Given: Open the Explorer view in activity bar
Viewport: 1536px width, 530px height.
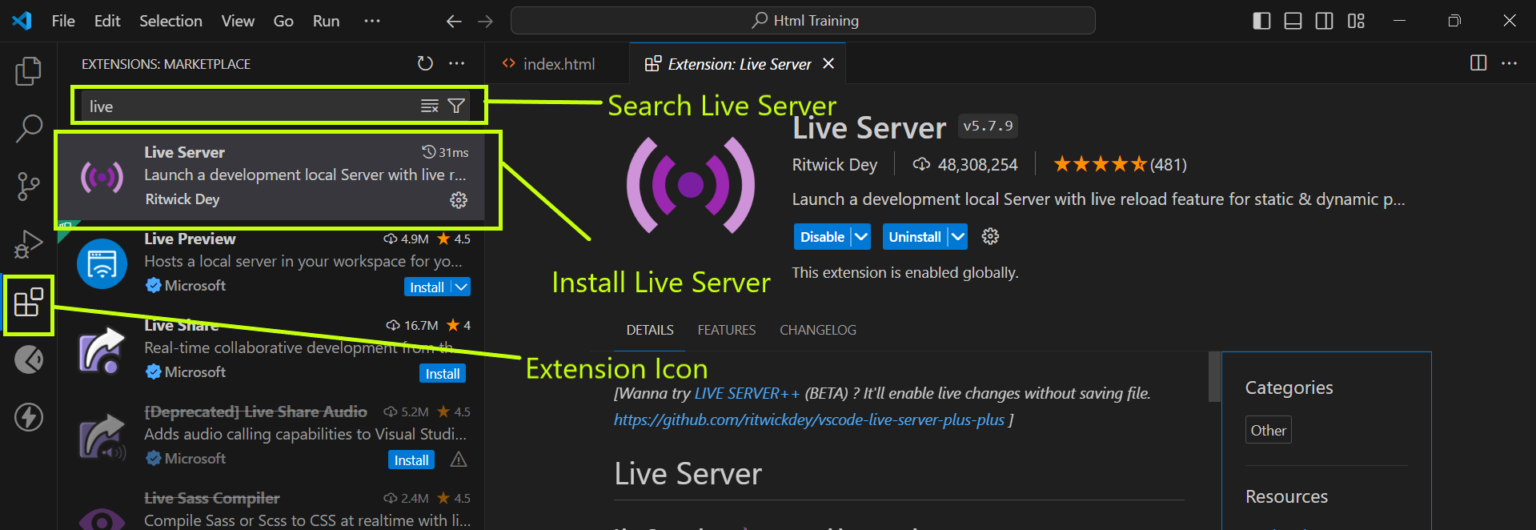Looking at the screenshot, I should [x=29, y=71].
